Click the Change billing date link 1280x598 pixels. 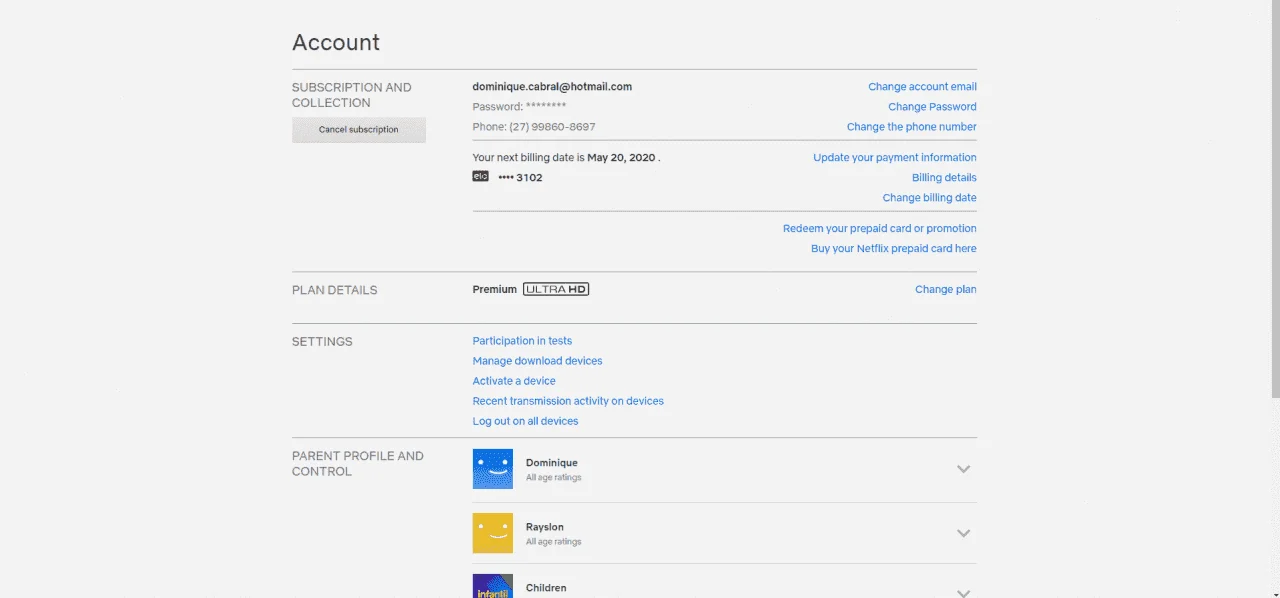pos(929,198)
